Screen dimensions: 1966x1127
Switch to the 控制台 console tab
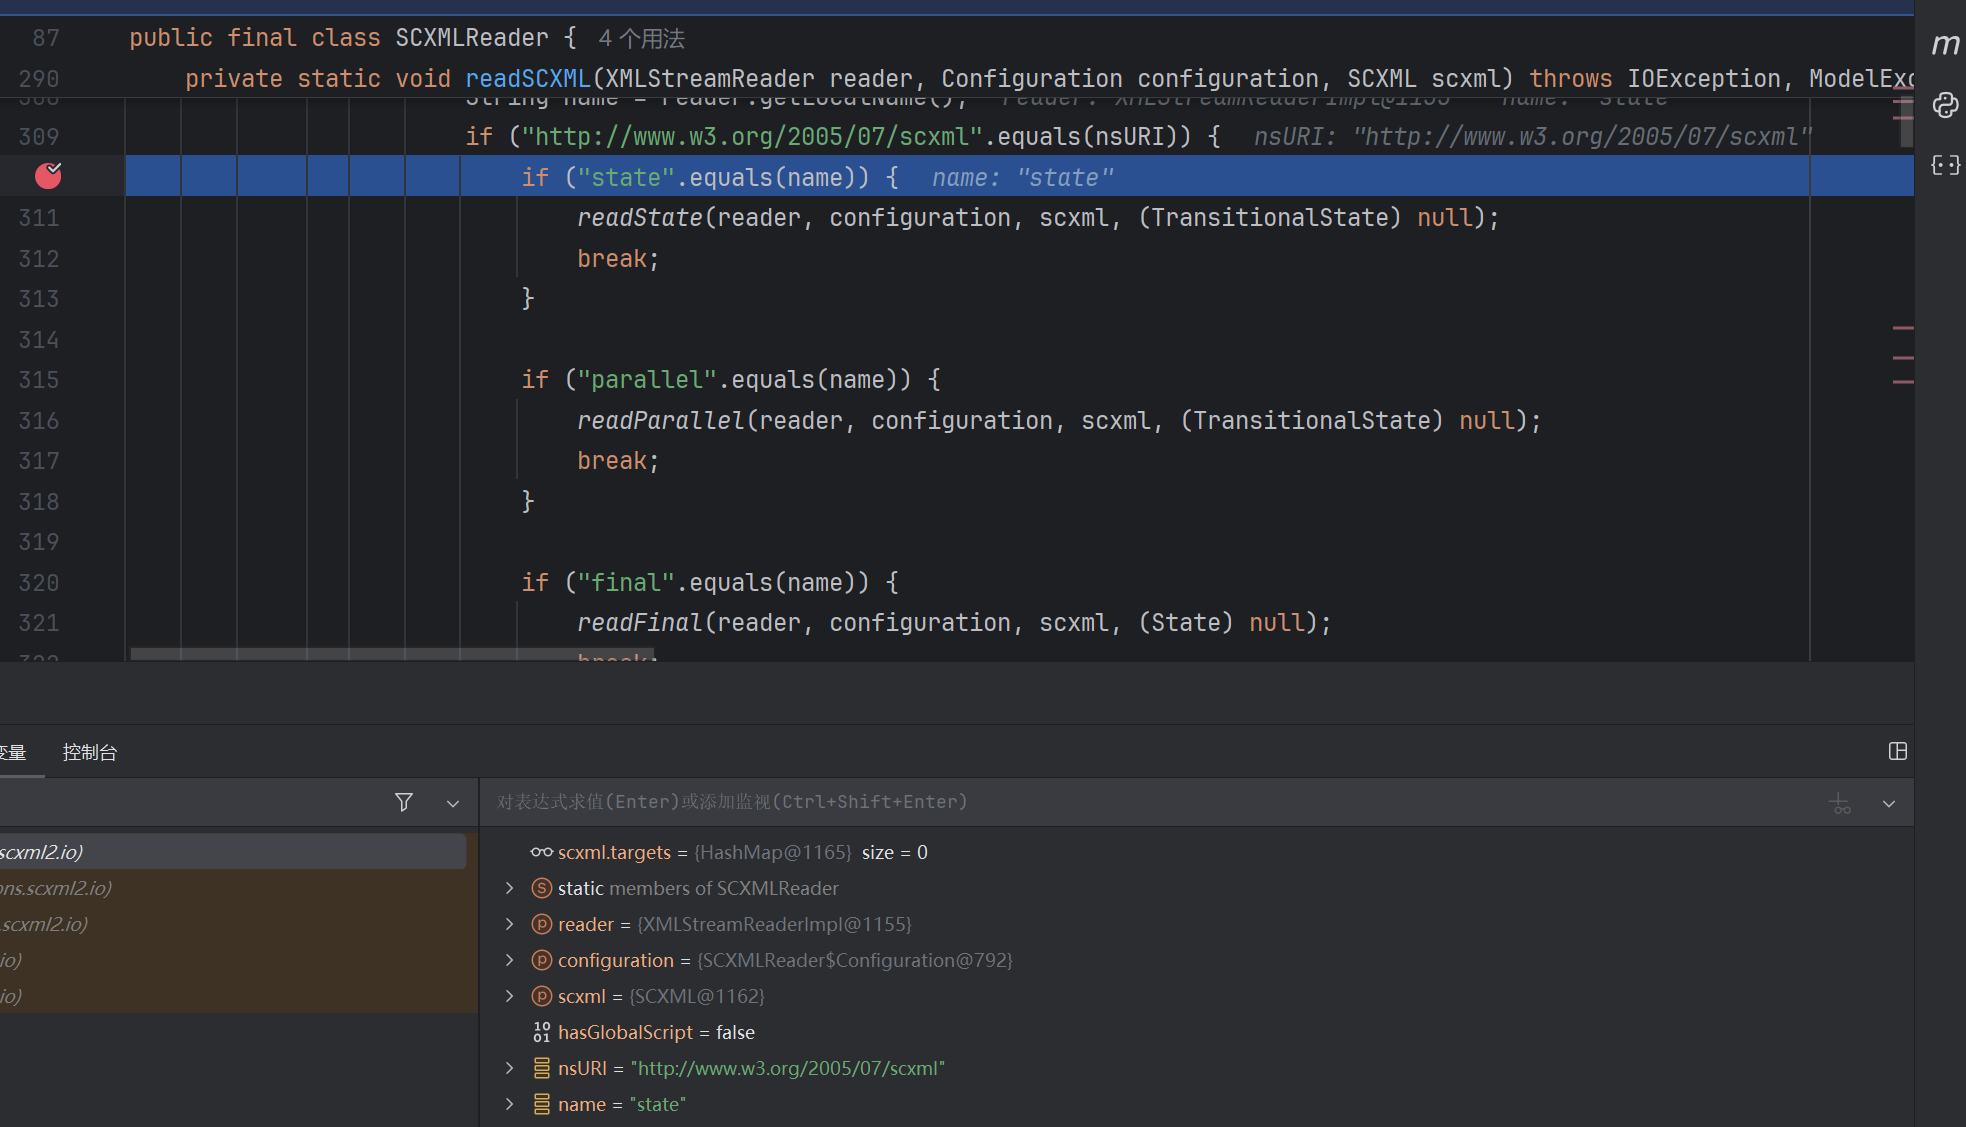(90, 752)
